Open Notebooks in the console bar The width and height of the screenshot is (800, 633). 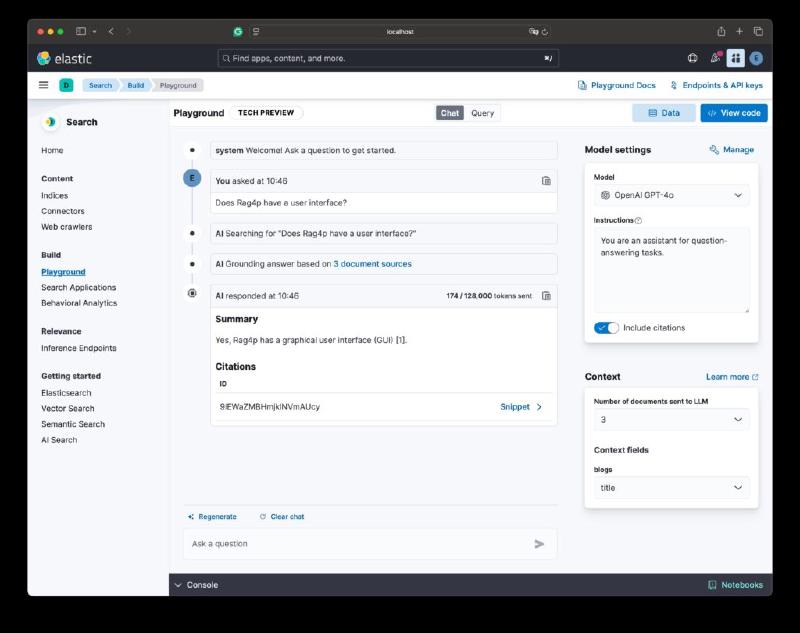[x=736, y=585]
